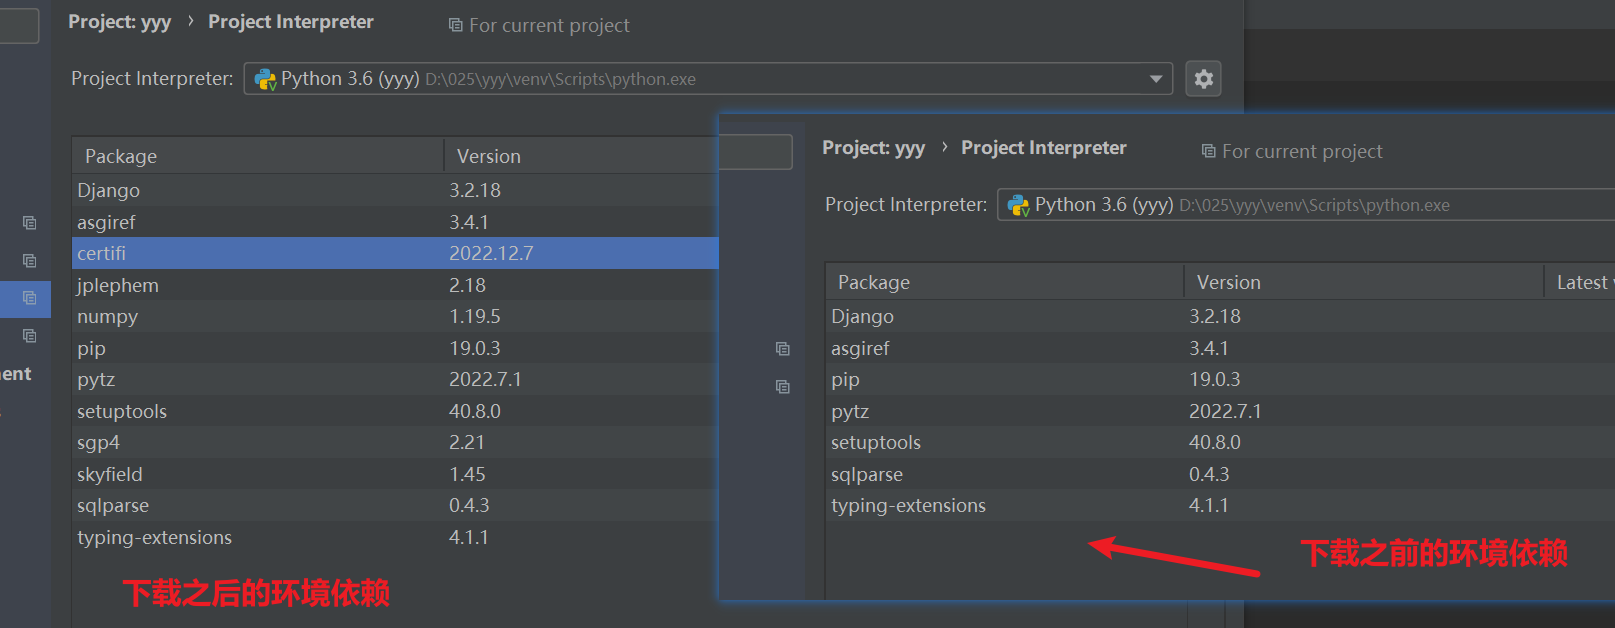Click the Latest version column header
The height and width of the screenshot is (628, 1615).
coord(1582,283)
